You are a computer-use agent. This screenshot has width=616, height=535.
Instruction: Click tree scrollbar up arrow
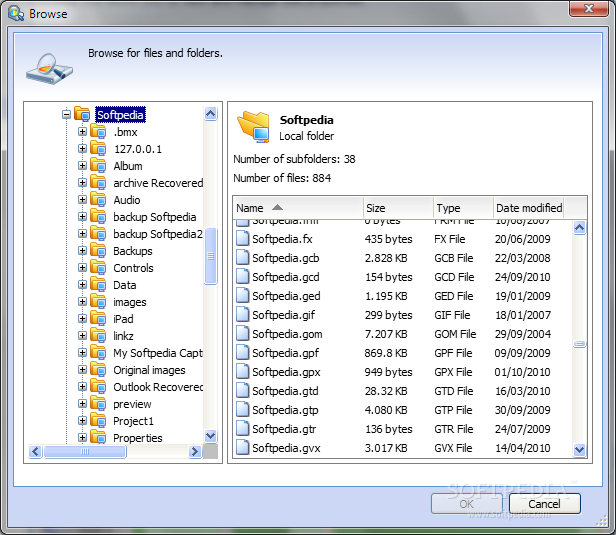point(211,114)
